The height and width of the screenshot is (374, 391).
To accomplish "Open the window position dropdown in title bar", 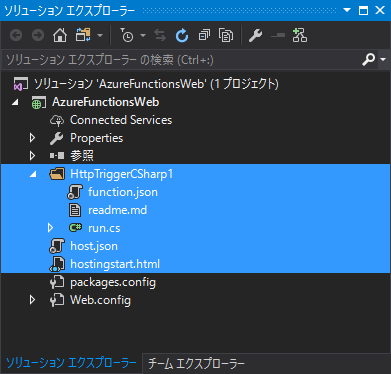I will 347,10.
